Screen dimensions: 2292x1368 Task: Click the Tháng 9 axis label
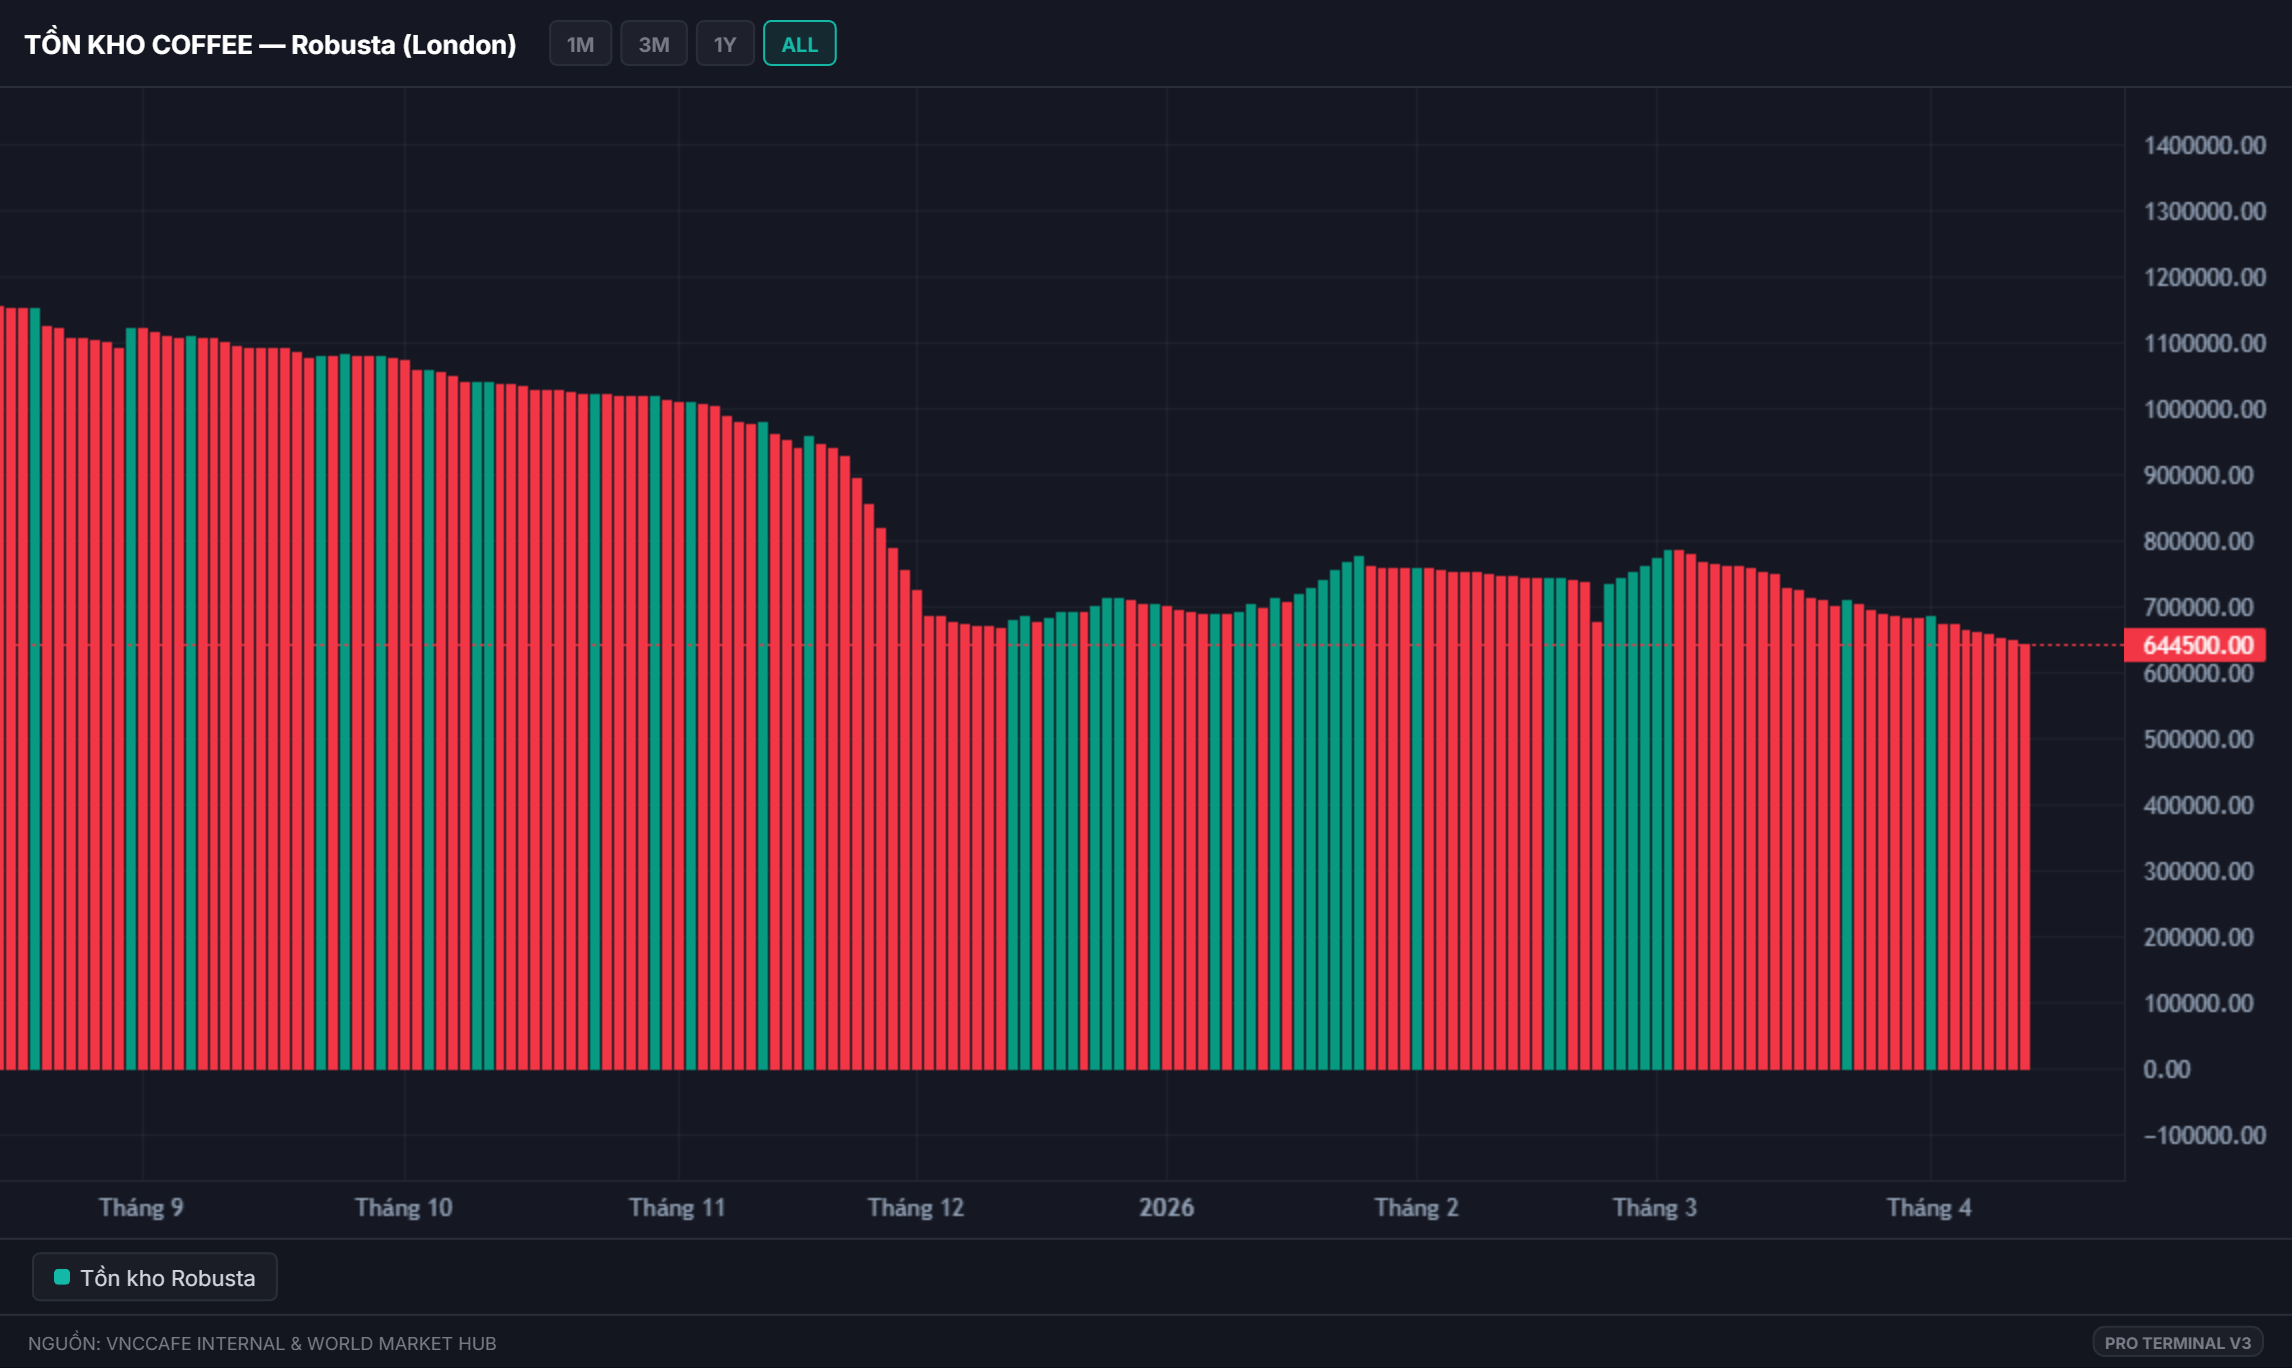(x=141, y=1207)
